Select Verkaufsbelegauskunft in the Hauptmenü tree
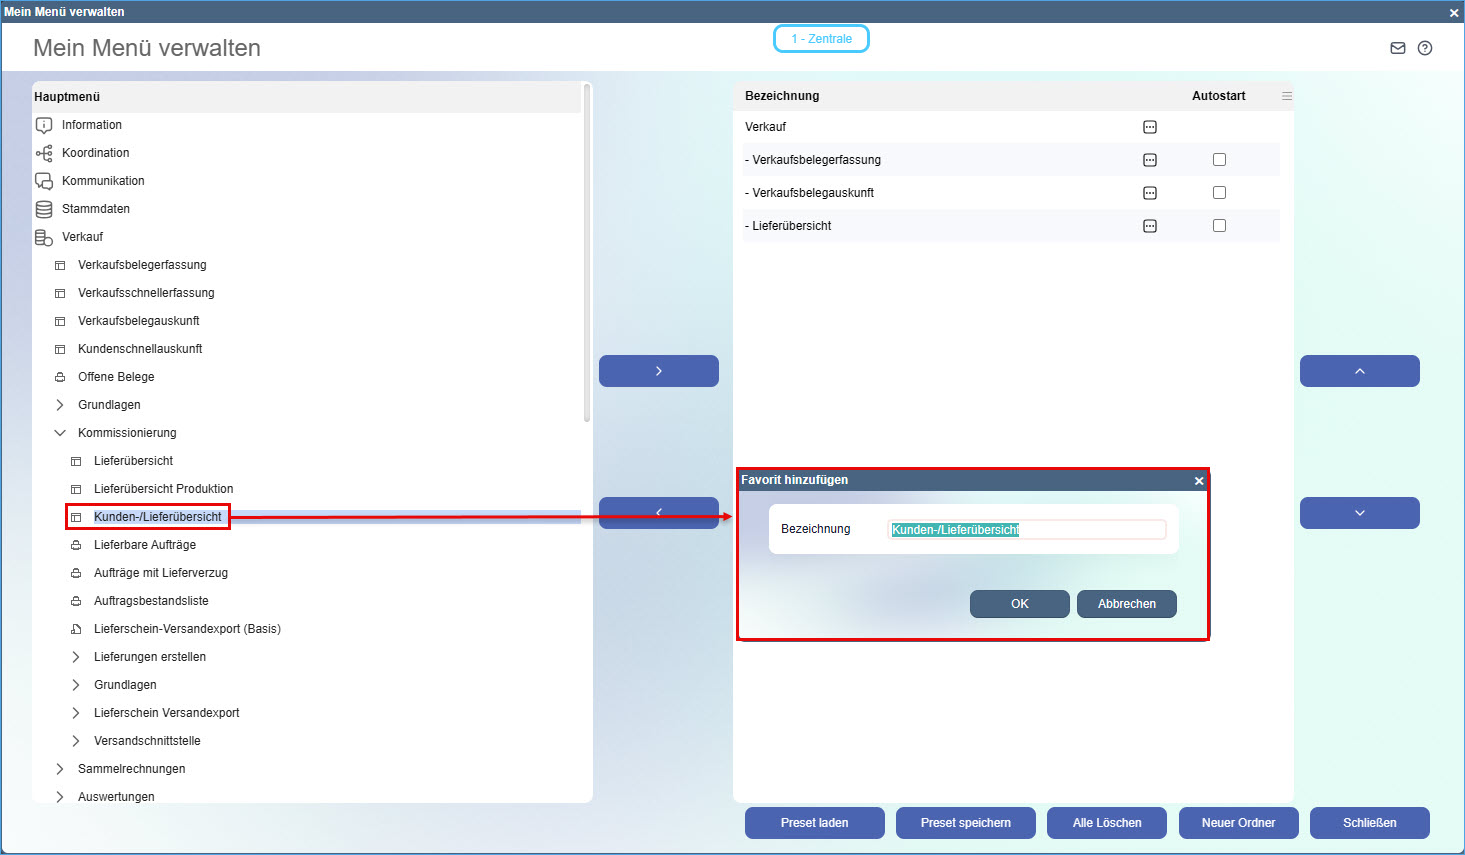The height and width of the screenshot is (855, 1465). (x=139, y=321)
